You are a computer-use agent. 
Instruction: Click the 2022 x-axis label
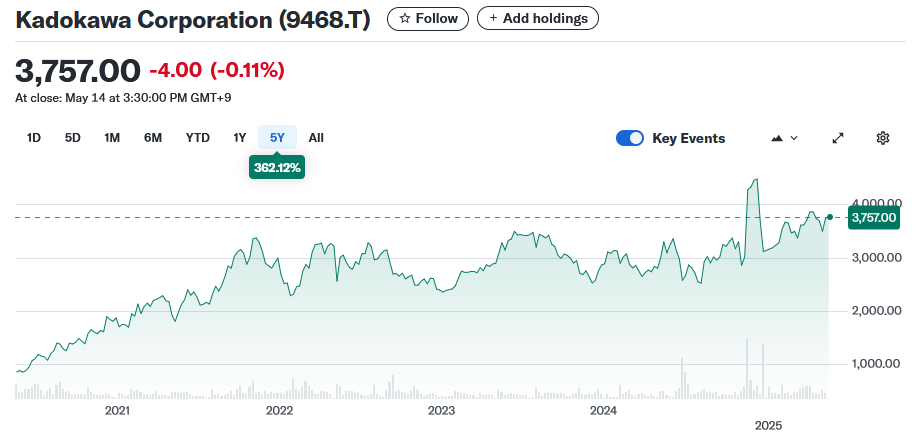[x=279, y=411]
